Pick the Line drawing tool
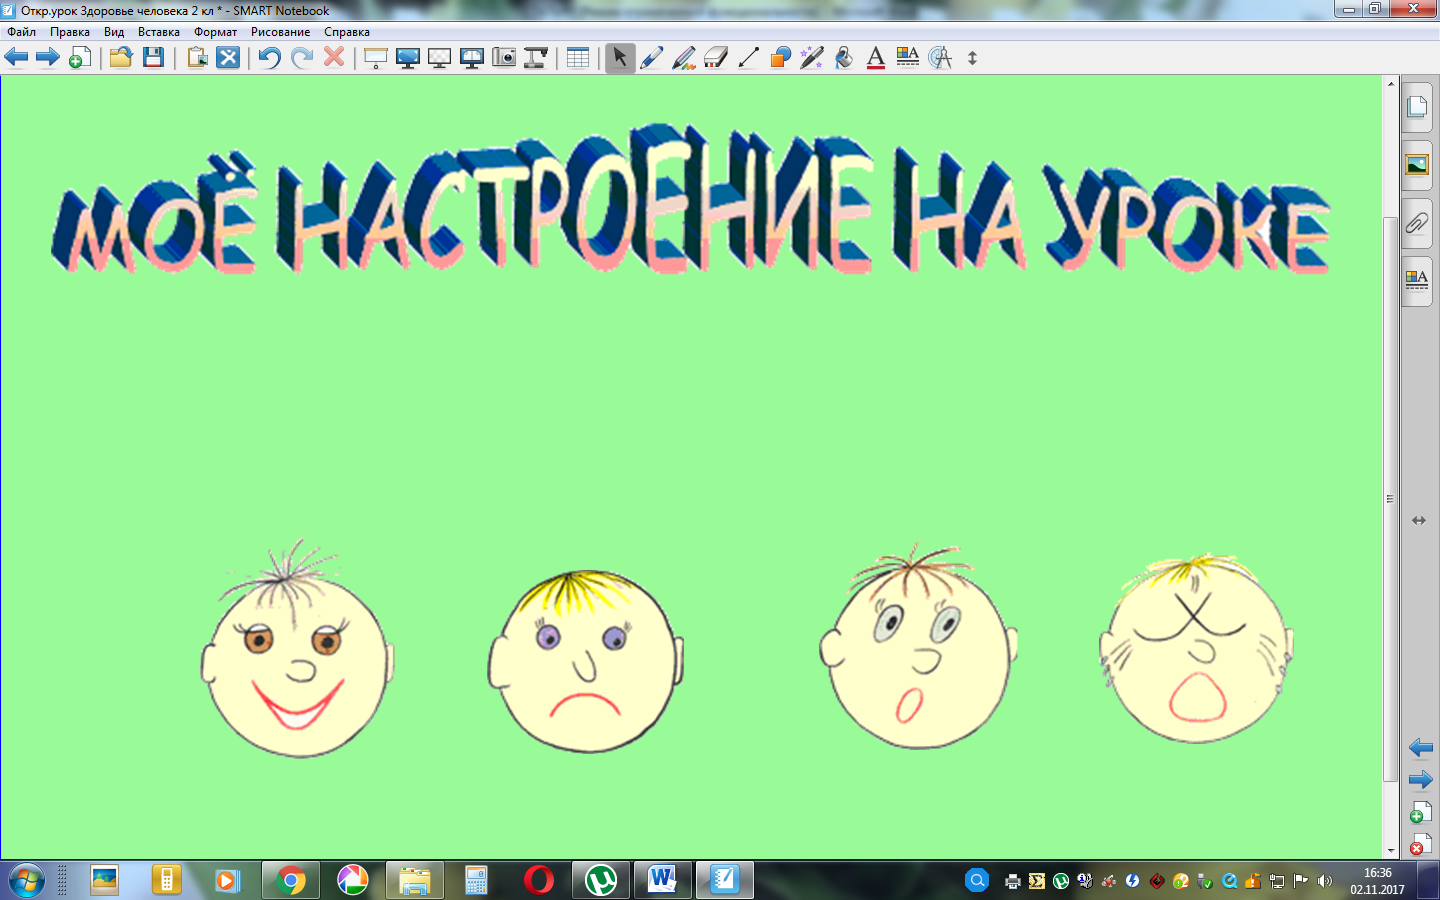The width and height of the screenshot is (1440, 900). click(748, 58)
